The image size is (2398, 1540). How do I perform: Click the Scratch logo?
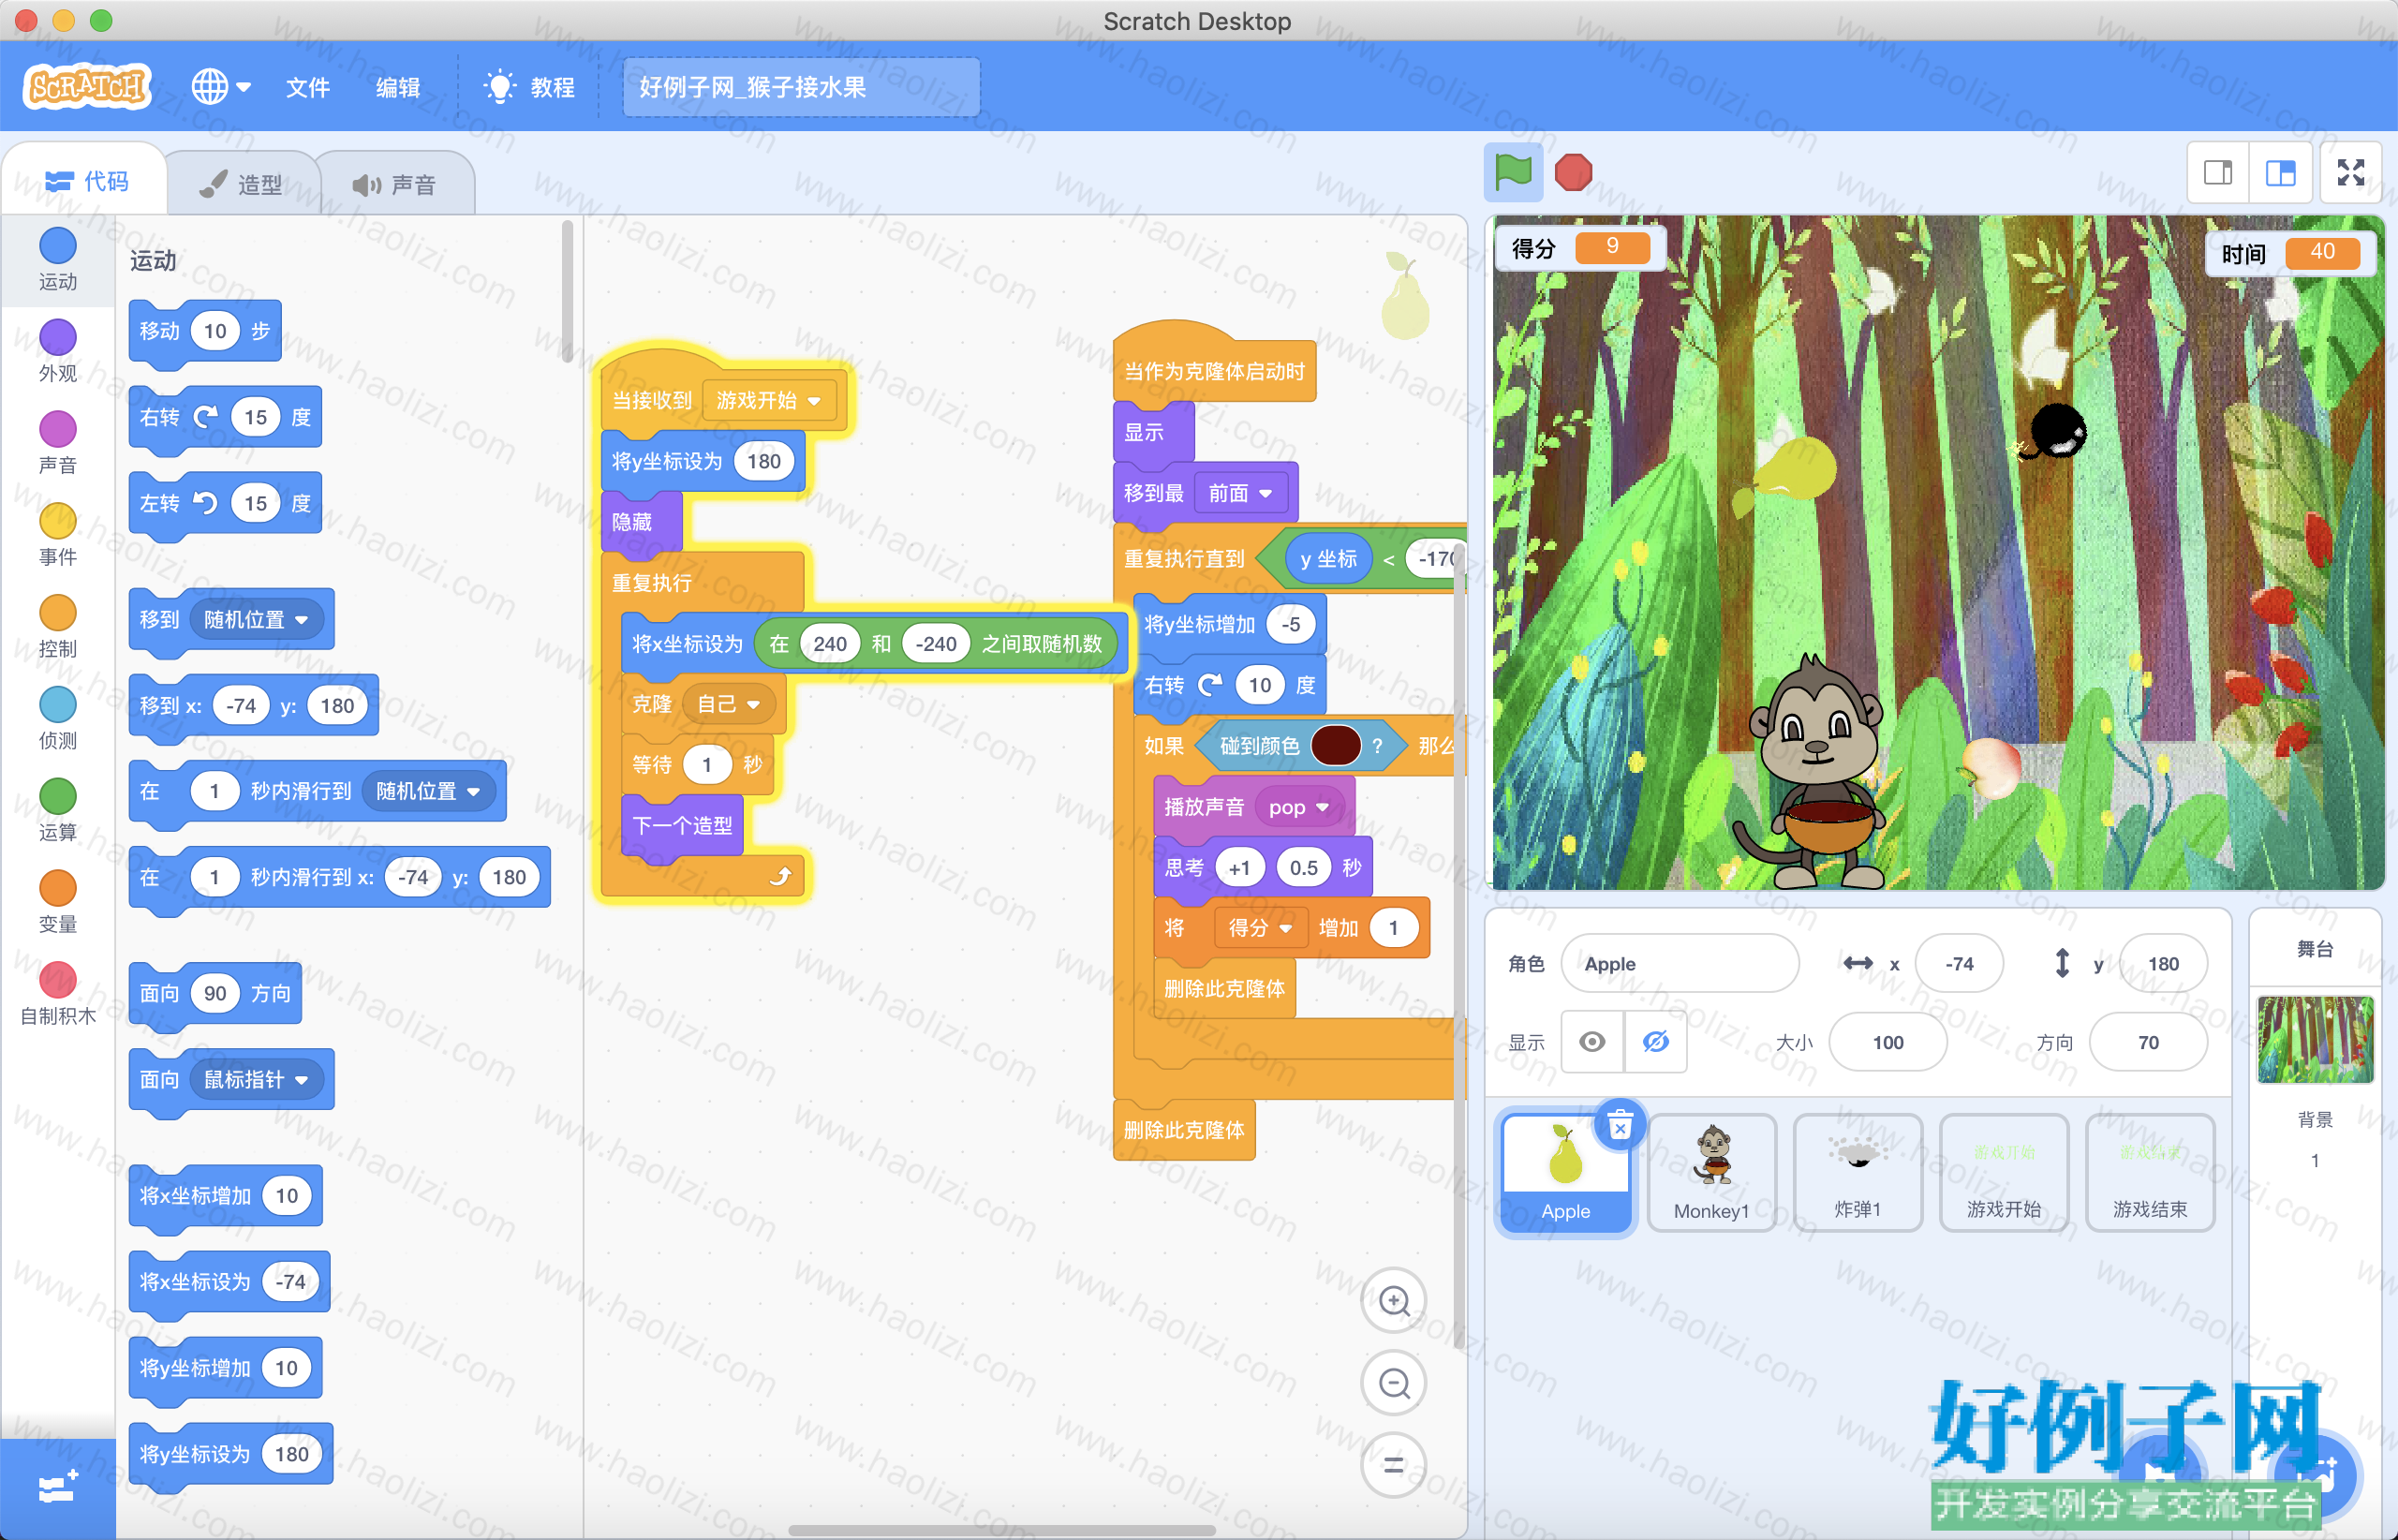(87, 88)
